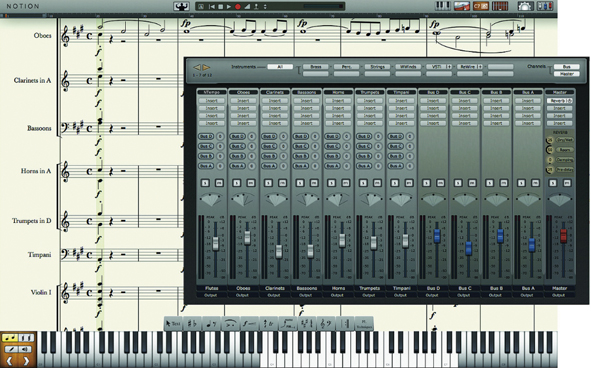Click the rewind-to-start transport button

[211, 6]
